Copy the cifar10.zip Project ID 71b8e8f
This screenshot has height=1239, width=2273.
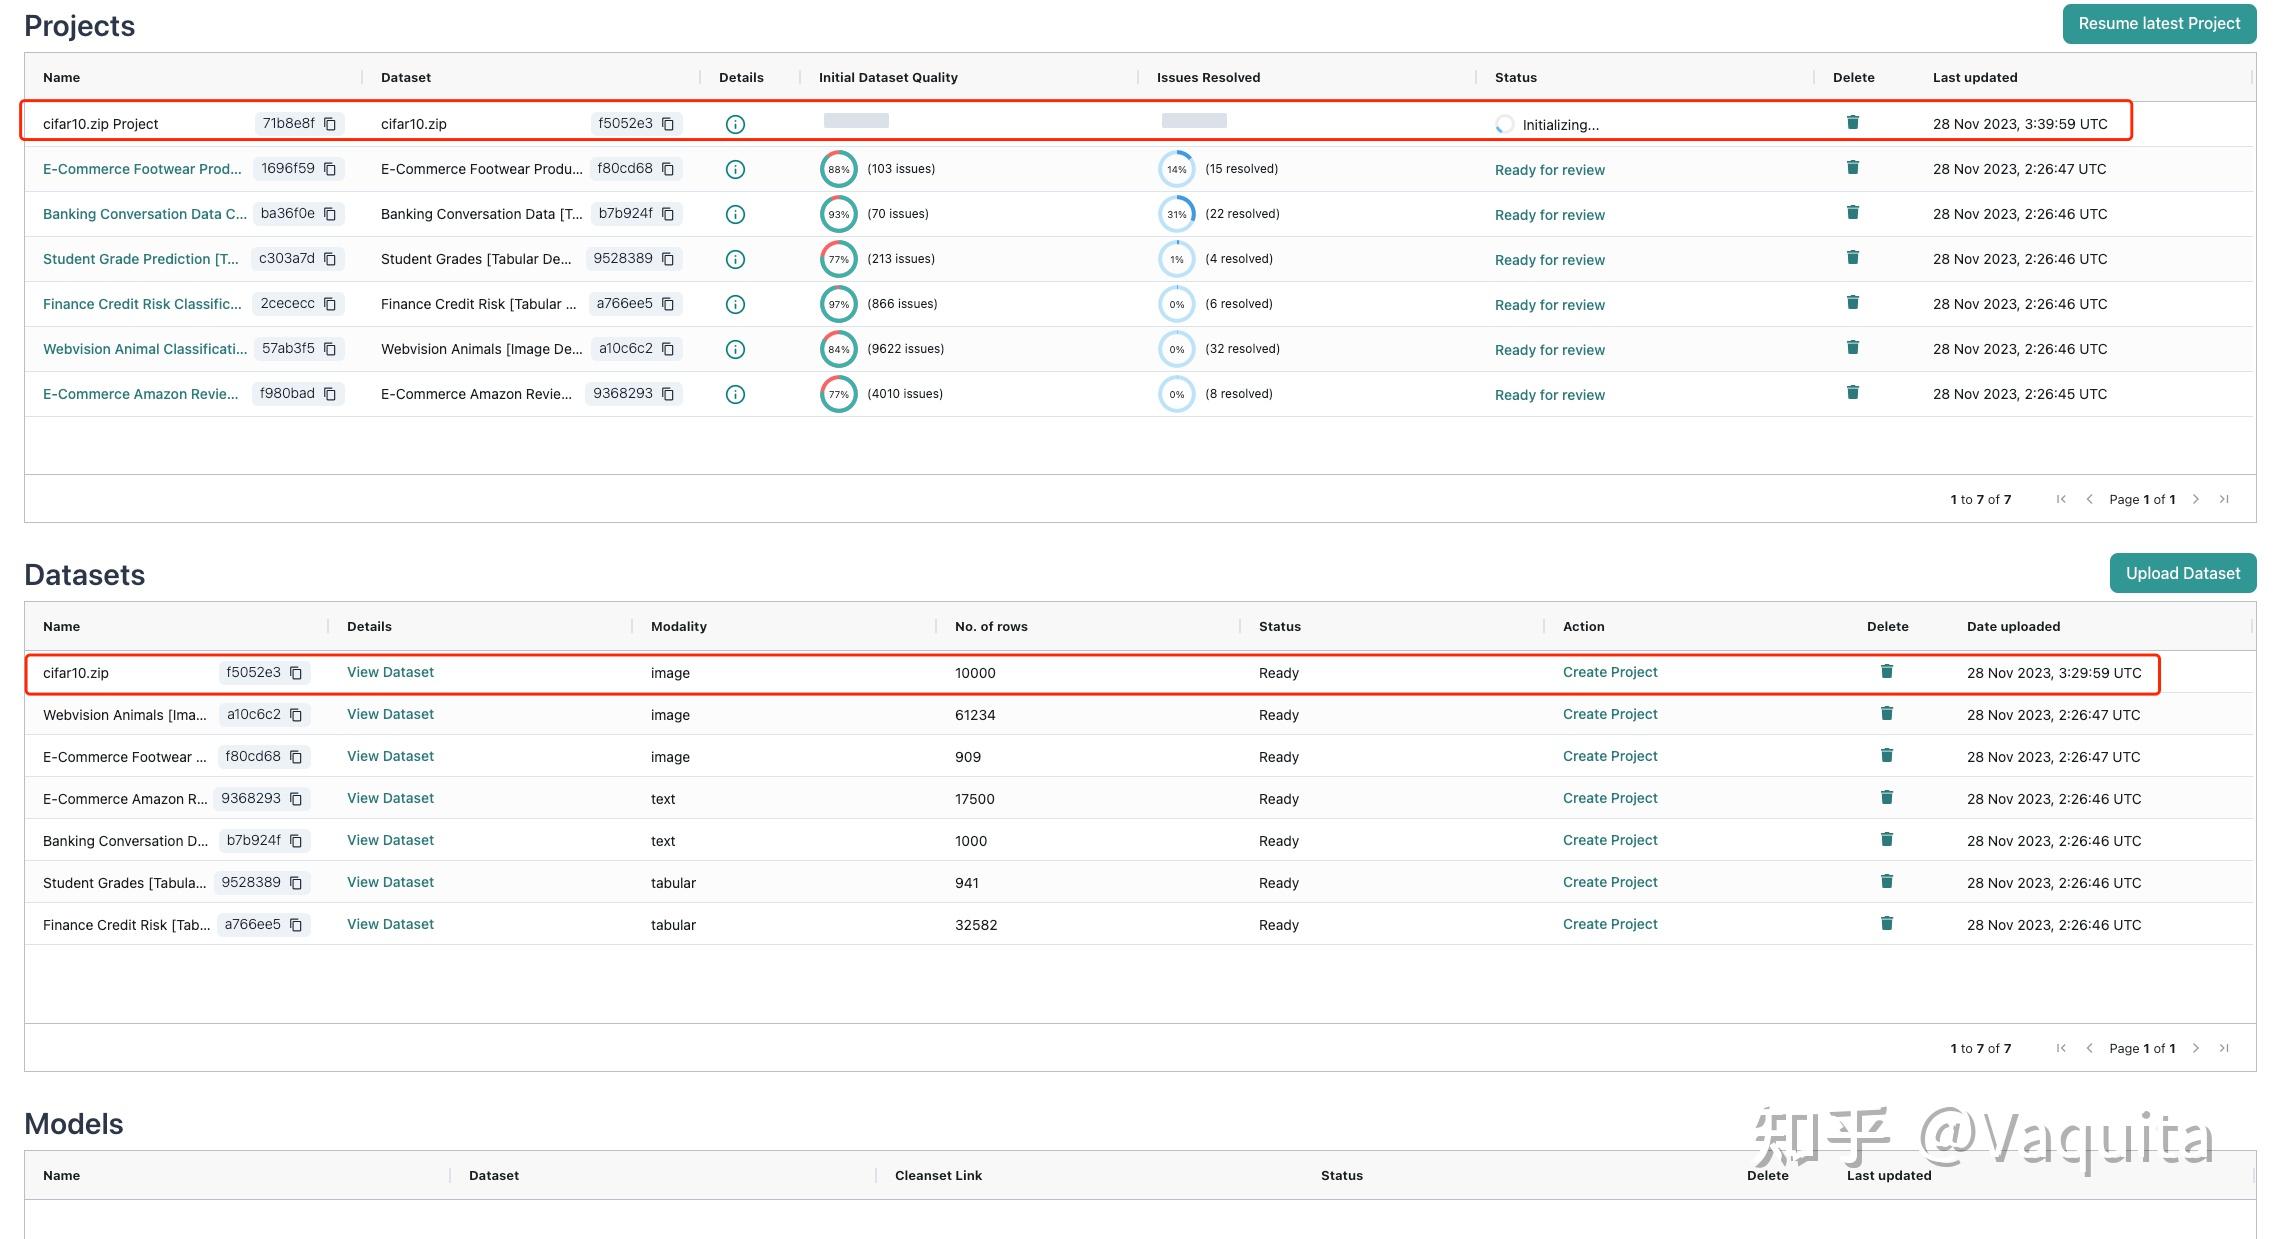pyautogui.click(x=330, y=124)
